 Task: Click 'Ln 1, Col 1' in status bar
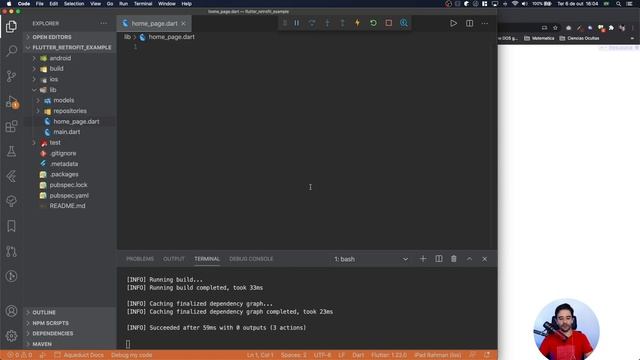click(x=260, y=356)
